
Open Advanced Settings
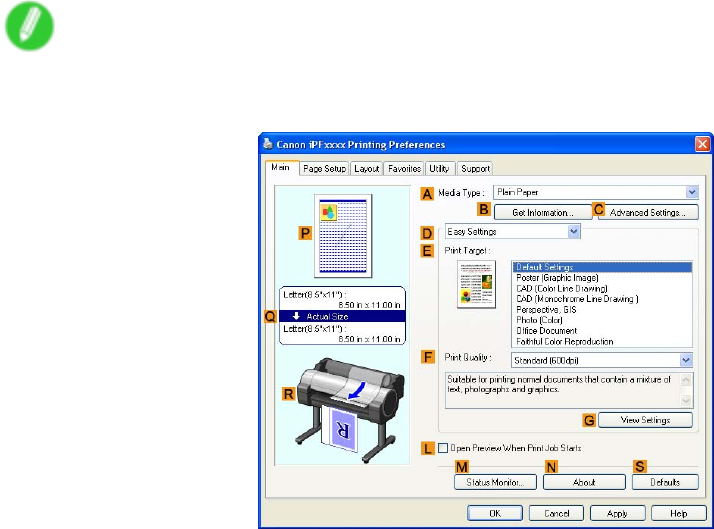pos(648,213)
